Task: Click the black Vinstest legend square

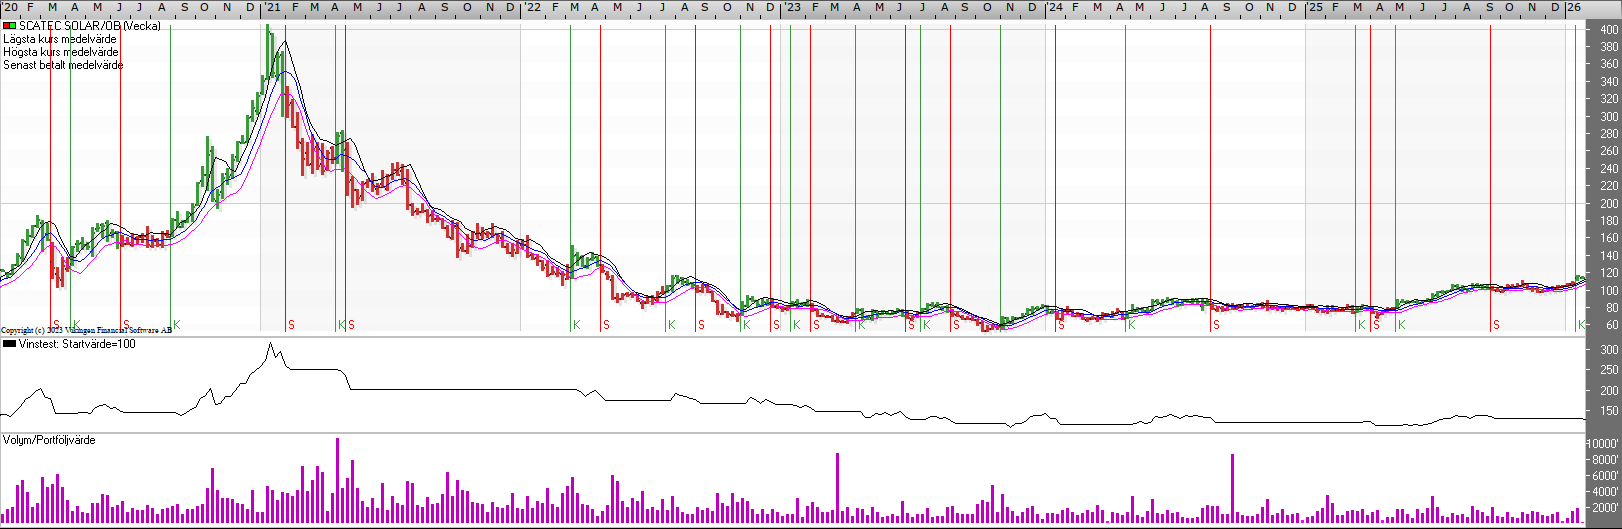Action: pos(10,344)
